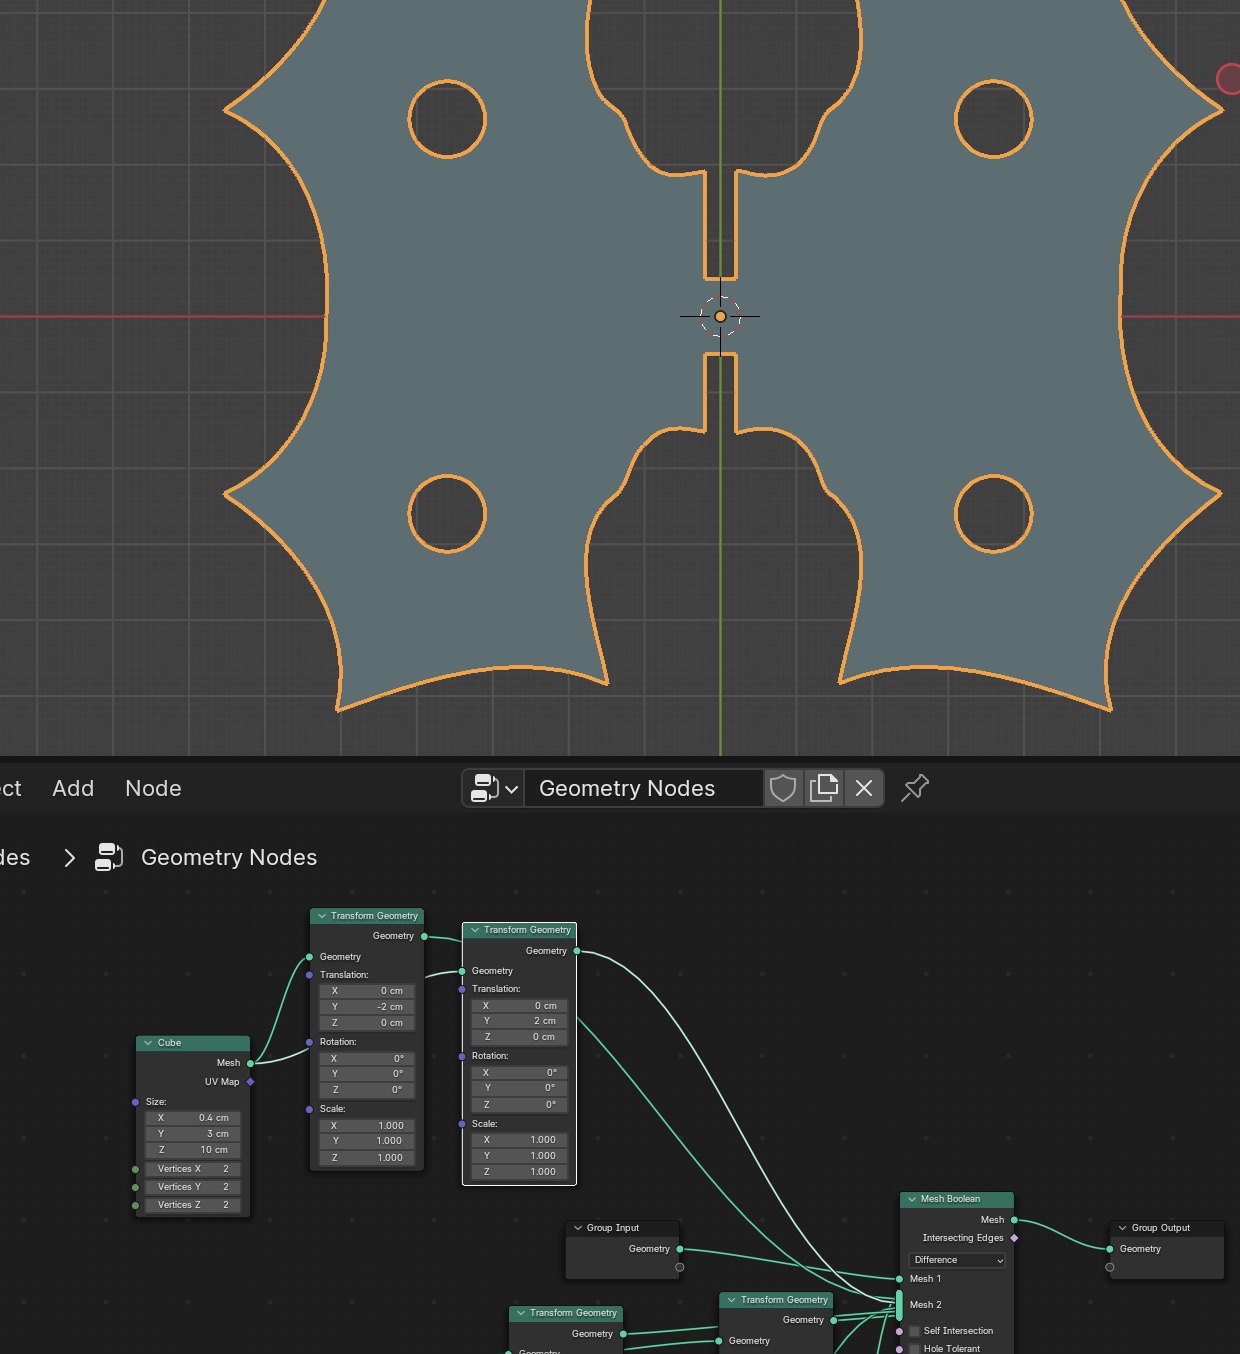Image resolution: width=1240 pixels, height=1354 pixels.
Task: Click Scale X 1.000 in first Transform node
Action: tap(367, 1126)
